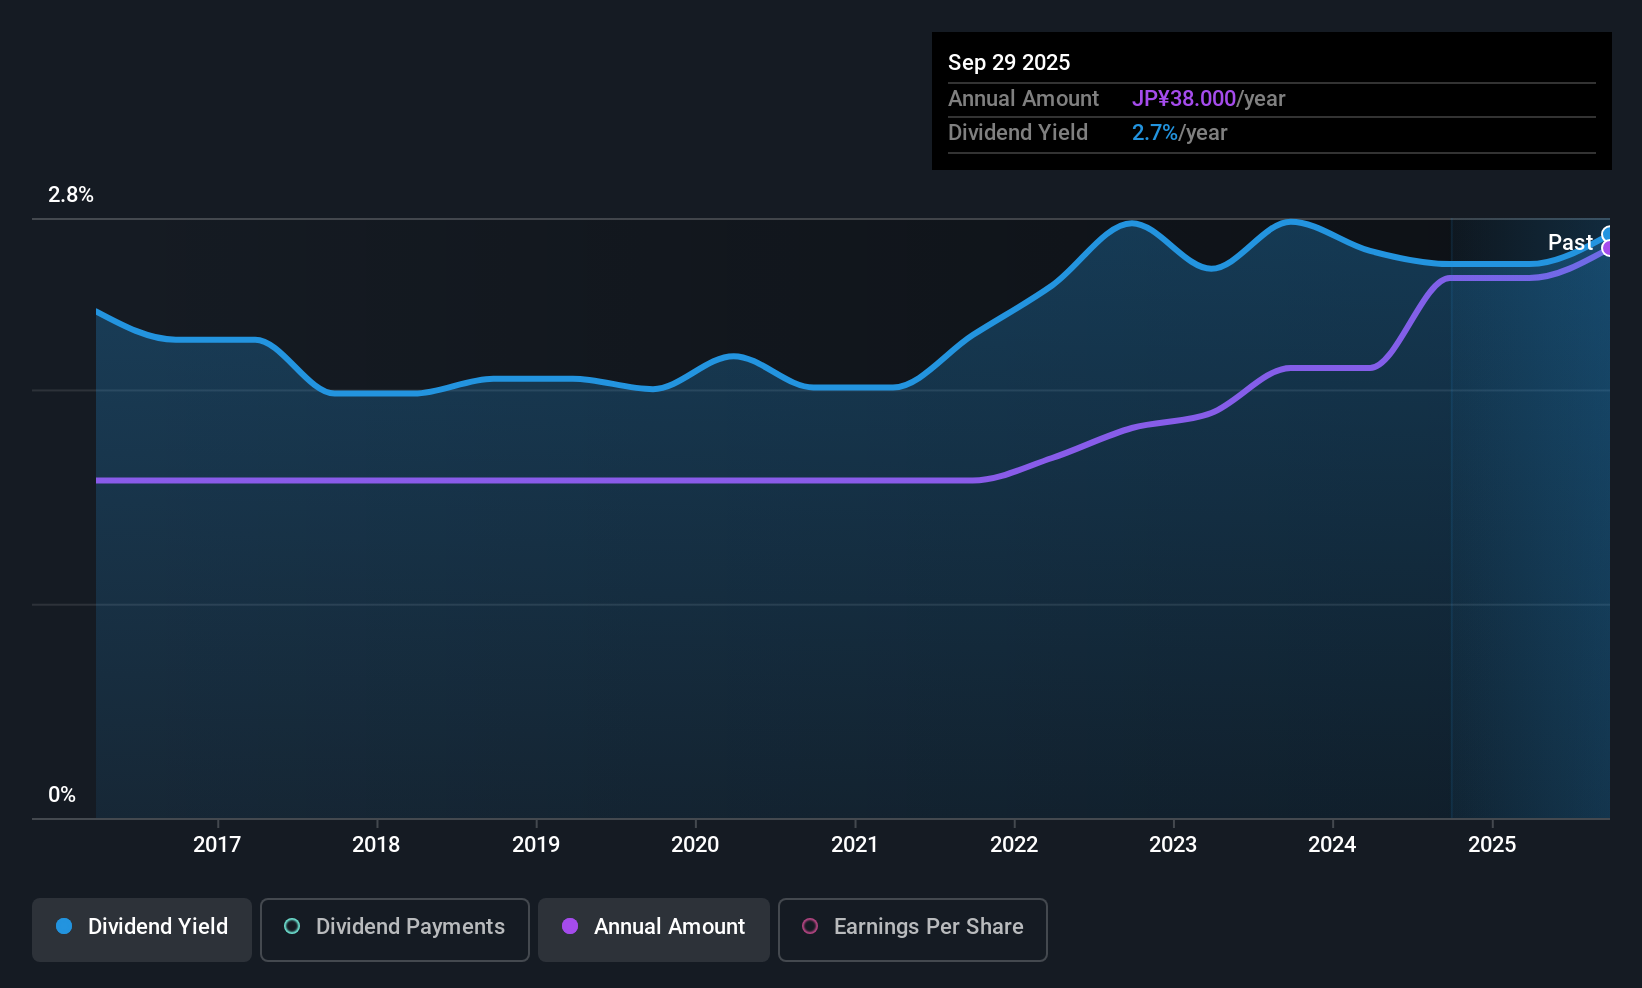Click the 2.7% dividend yield tooltip value

pos(1155,133)
